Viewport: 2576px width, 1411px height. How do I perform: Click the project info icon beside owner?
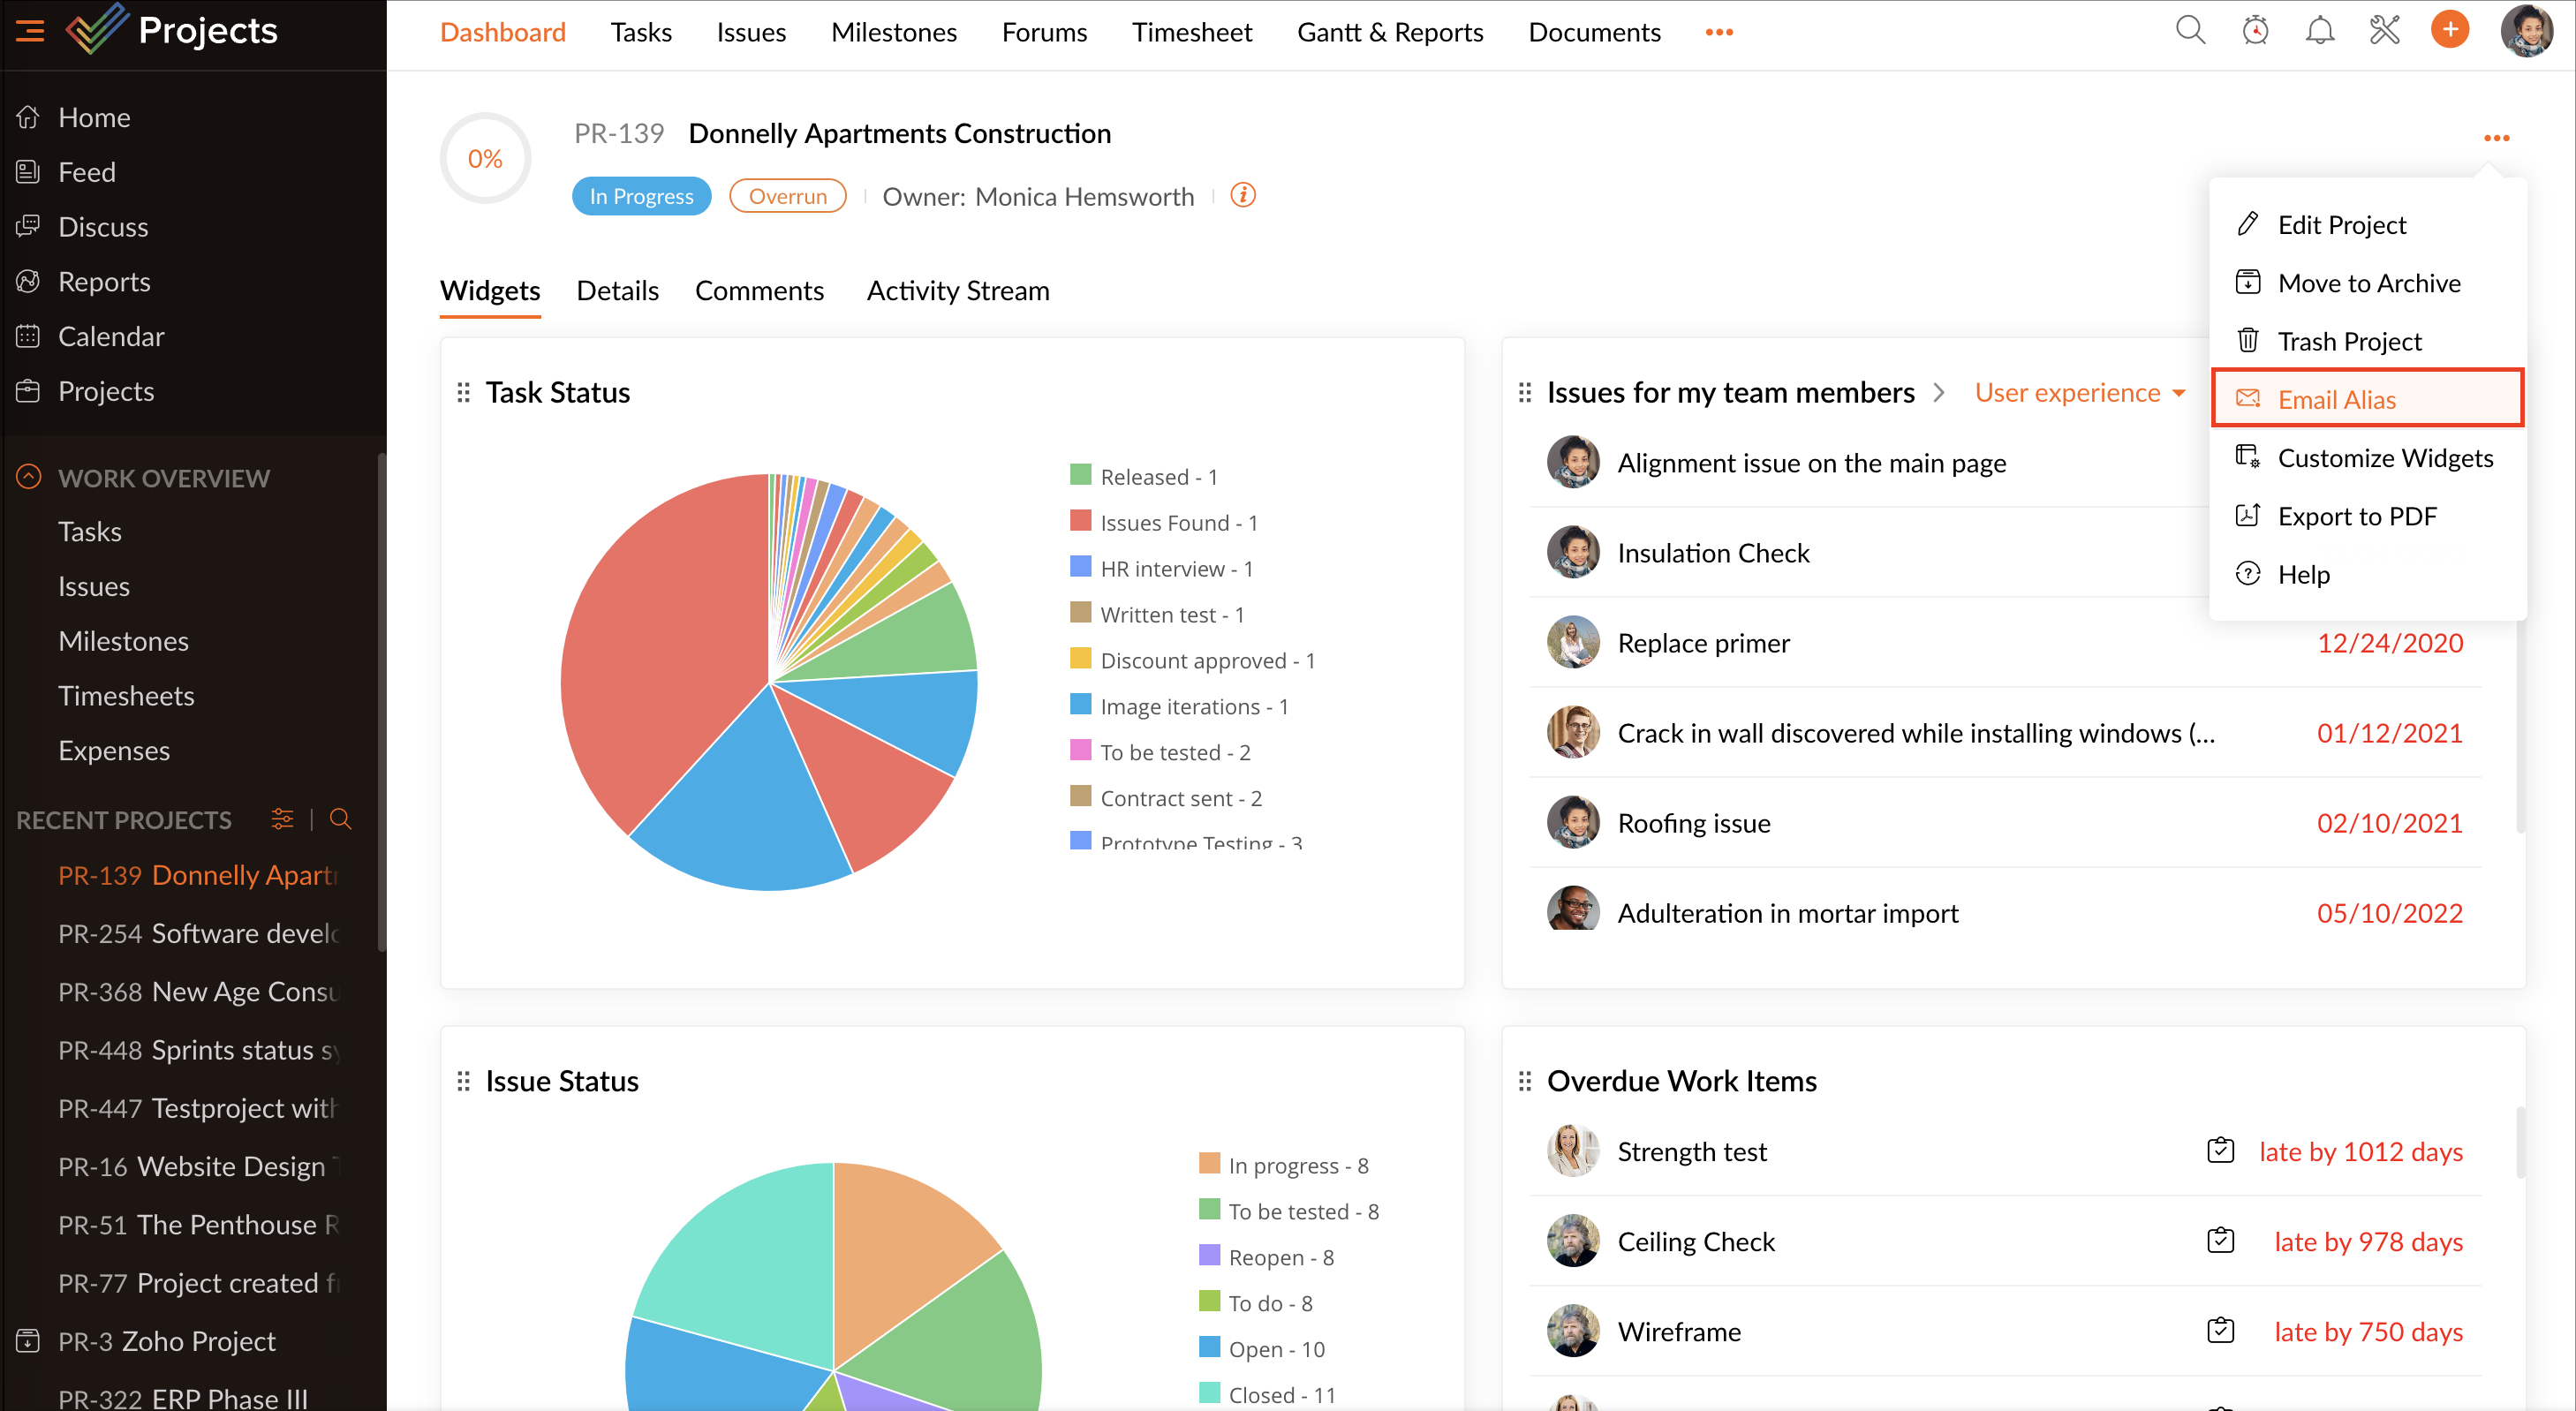pyautogui.click(x=1242, y=195)
